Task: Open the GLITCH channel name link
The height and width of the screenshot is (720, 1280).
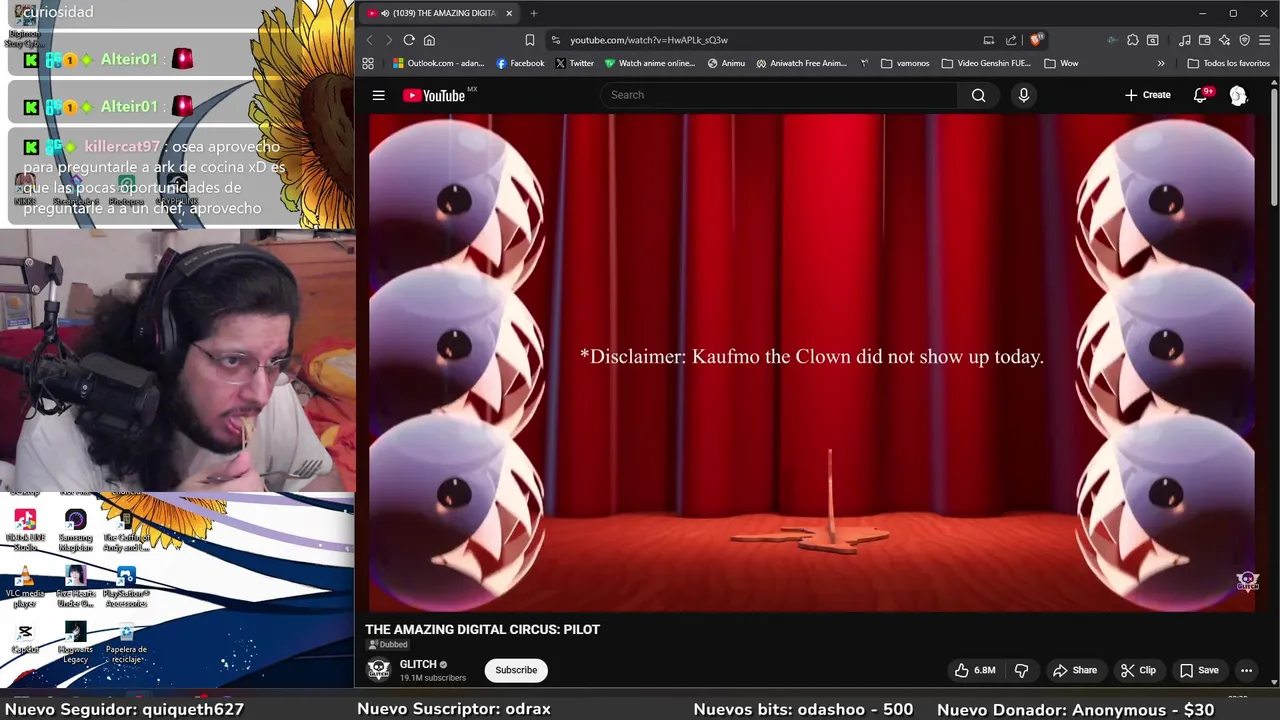Action: point(418,664)
